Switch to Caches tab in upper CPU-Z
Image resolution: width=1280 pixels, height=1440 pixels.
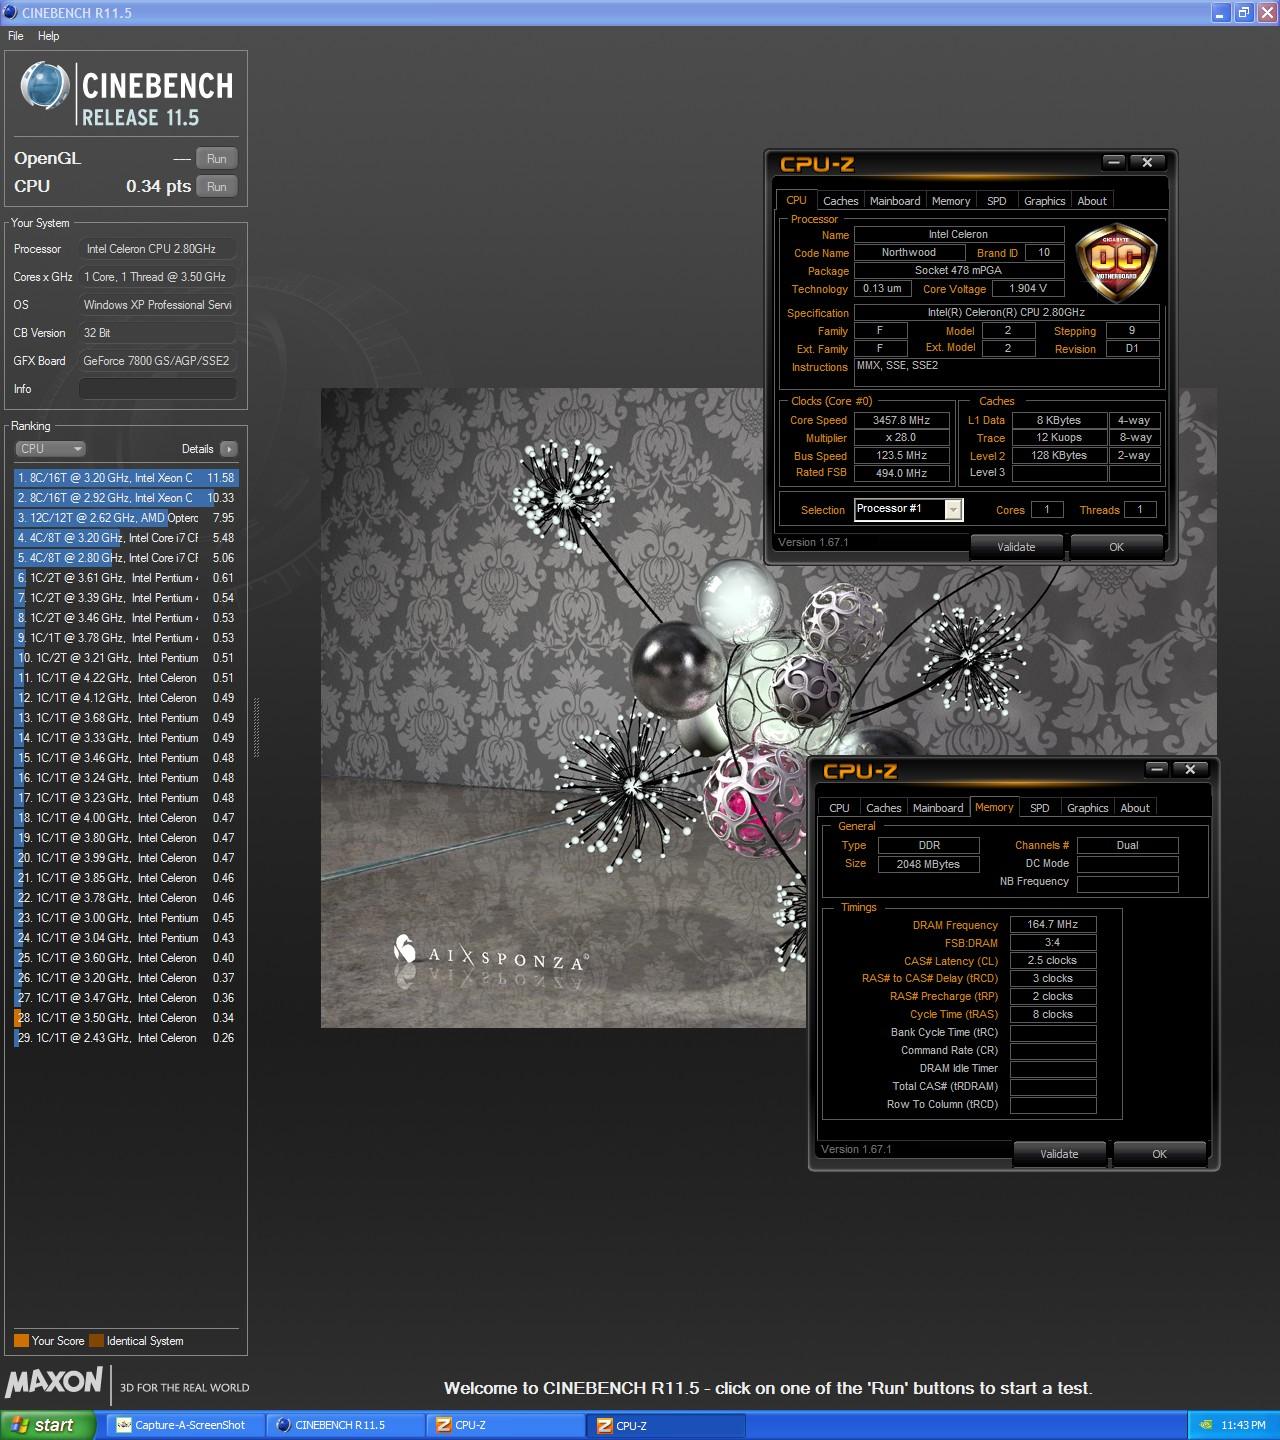point(840,201)
